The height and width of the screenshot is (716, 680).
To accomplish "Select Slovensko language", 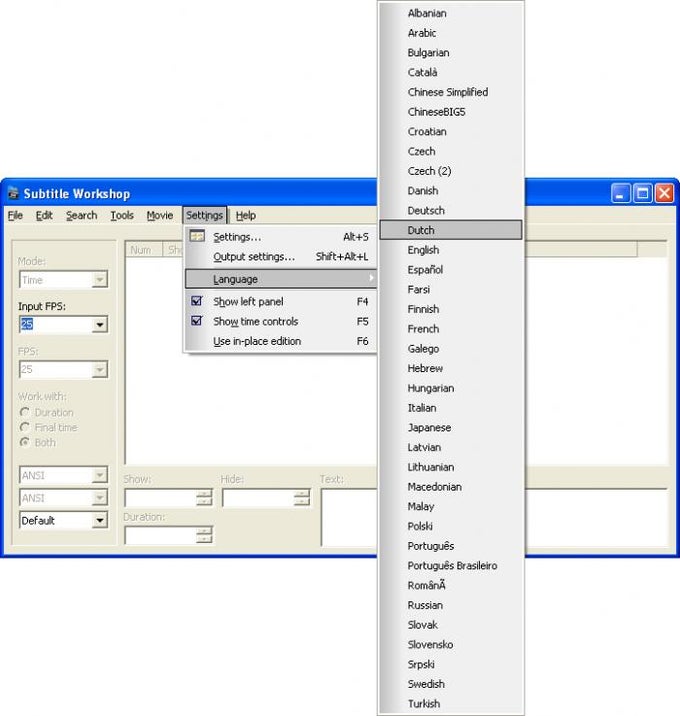I will (x=451, y=644).
